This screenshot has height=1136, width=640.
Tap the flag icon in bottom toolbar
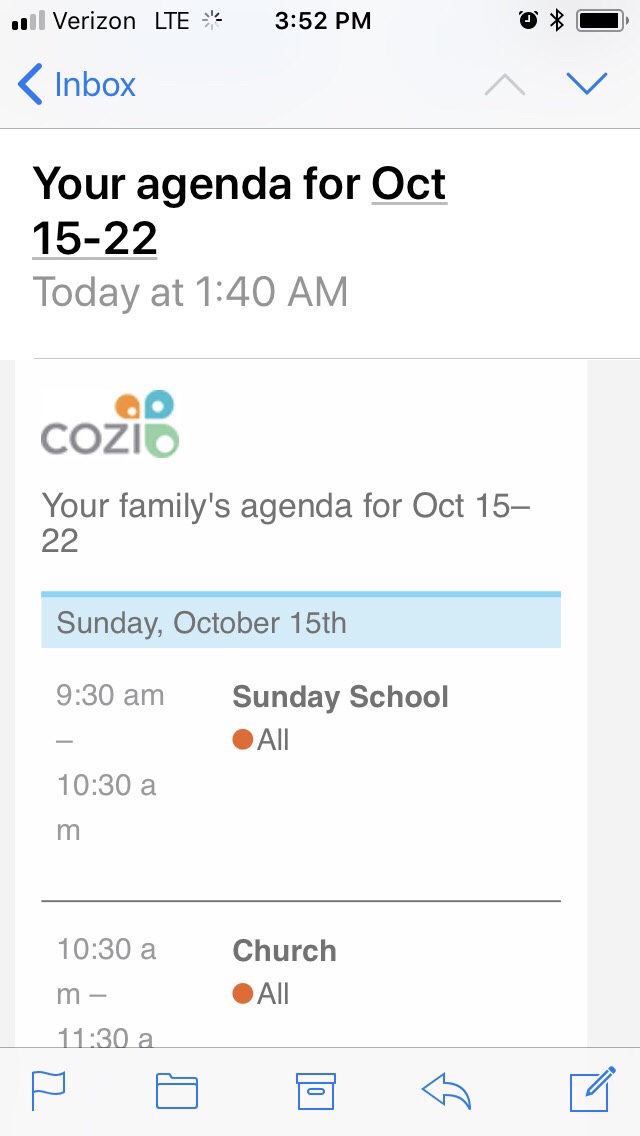tap(48, 1091)
